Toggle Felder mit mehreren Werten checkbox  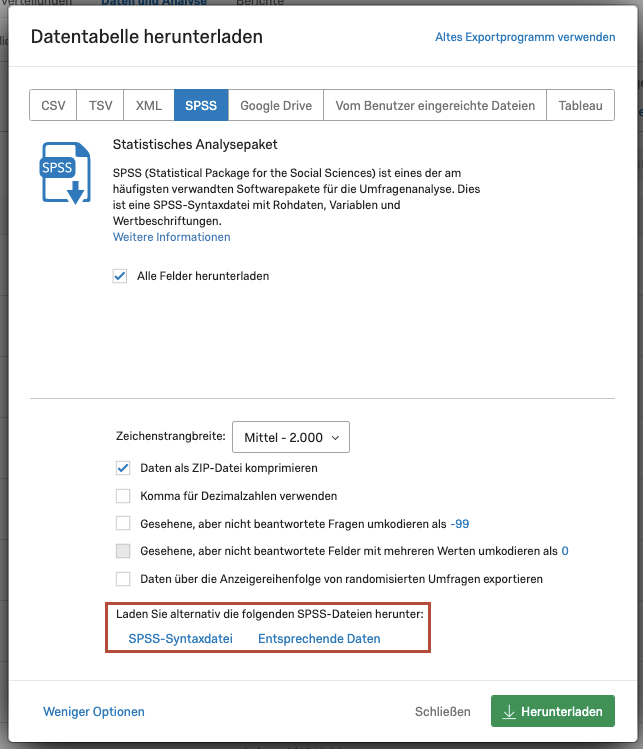pos(123,551)
